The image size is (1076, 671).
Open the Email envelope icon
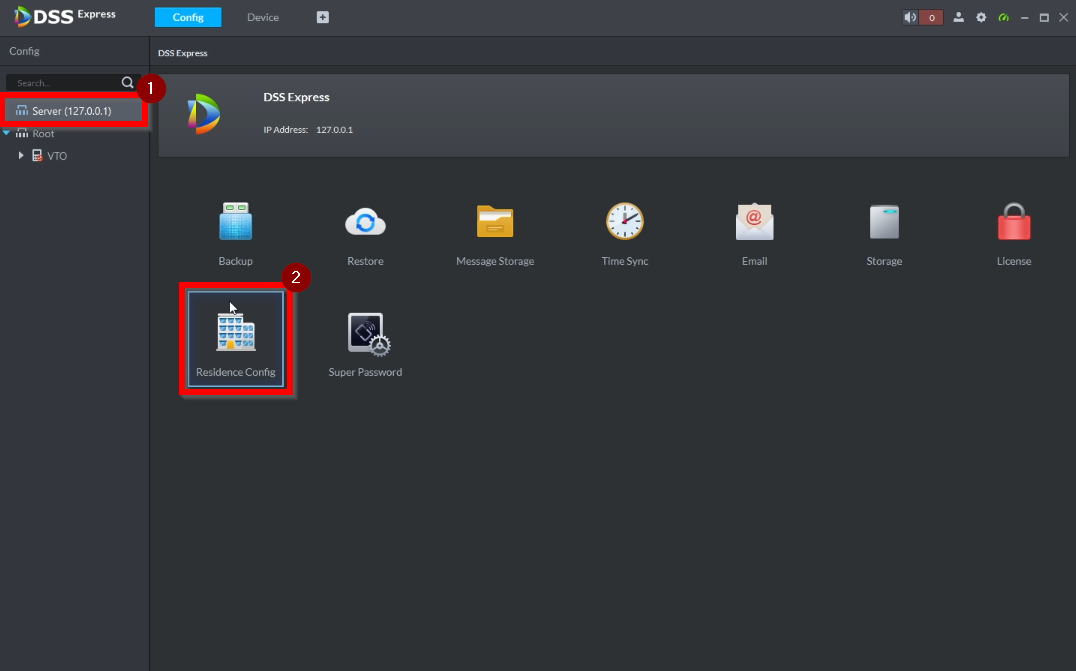pyautogui.click(x=754, y=222)
